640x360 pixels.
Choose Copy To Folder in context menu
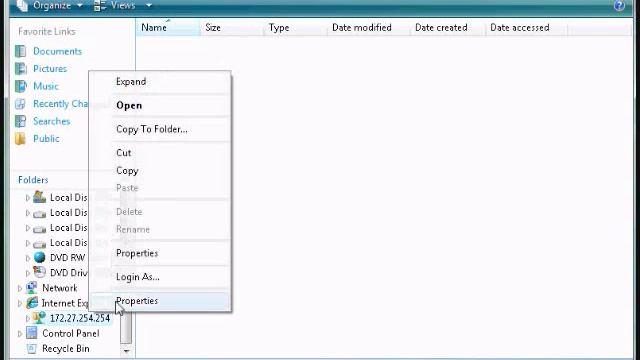pos(160,129)
